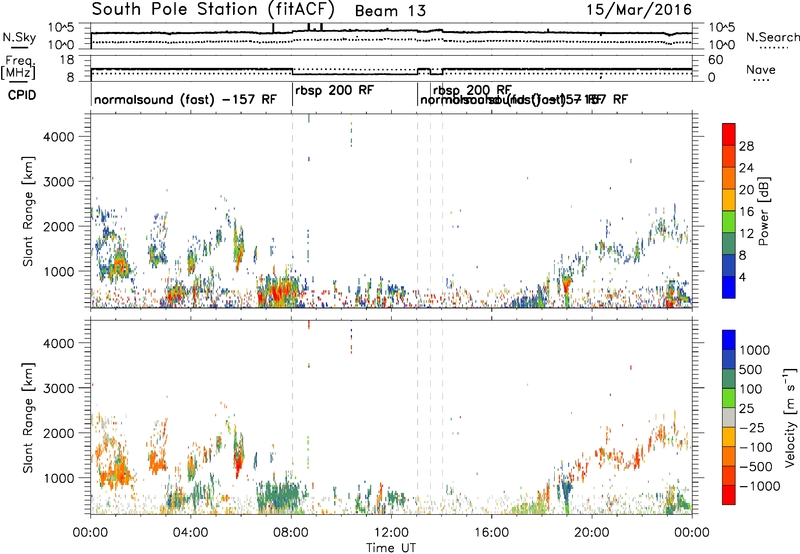The image size is (800, 554).
Task: Click the "4" tick on Power colorbar
Action: coord(743,278)
